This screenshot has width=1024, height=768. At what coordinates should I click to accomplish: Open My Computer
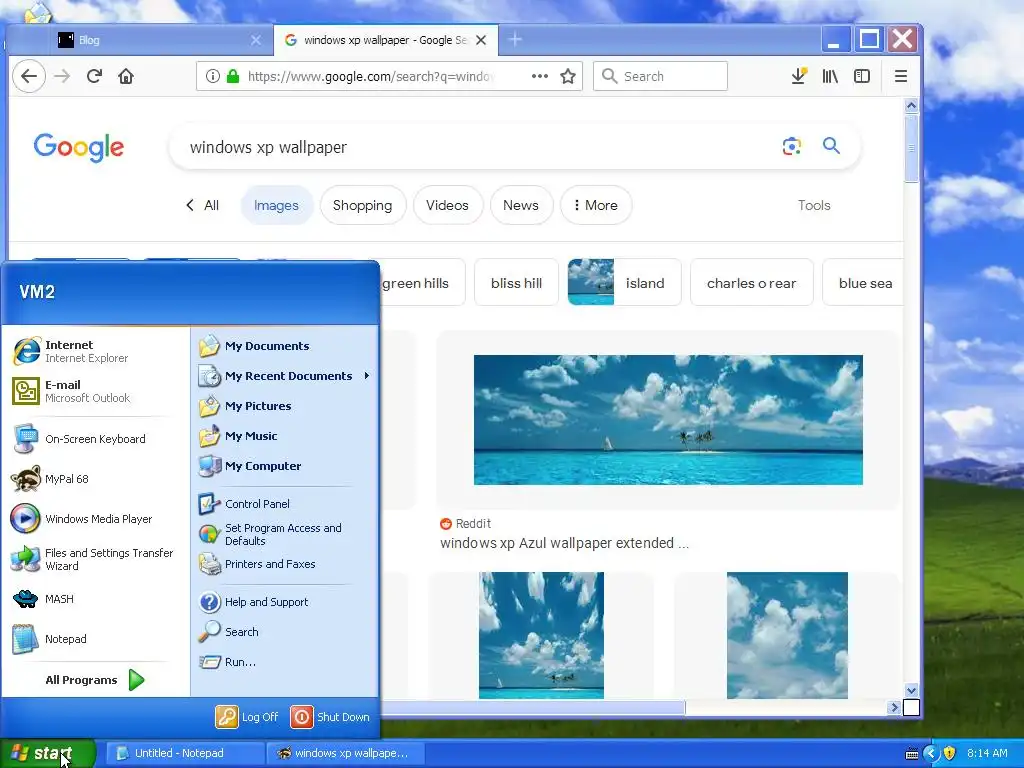coord(285,466)
